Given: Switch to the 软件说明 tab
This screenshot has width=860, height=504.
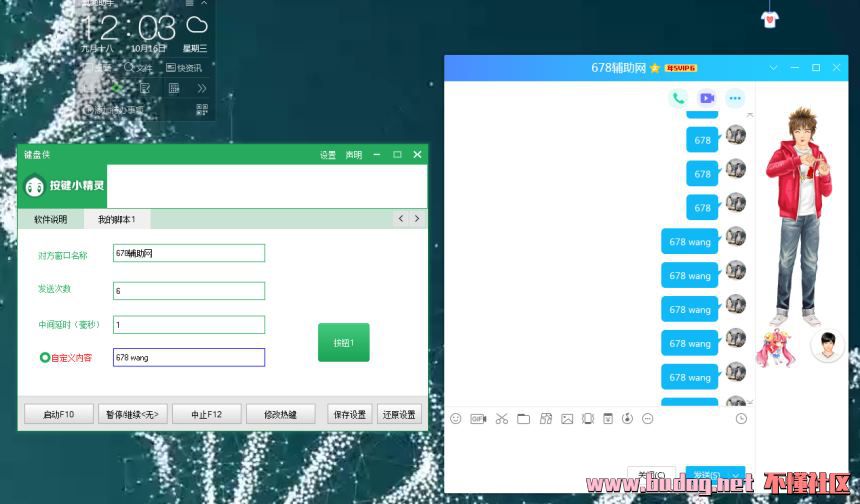Looking at the screenshot, I should pos(51,219).
